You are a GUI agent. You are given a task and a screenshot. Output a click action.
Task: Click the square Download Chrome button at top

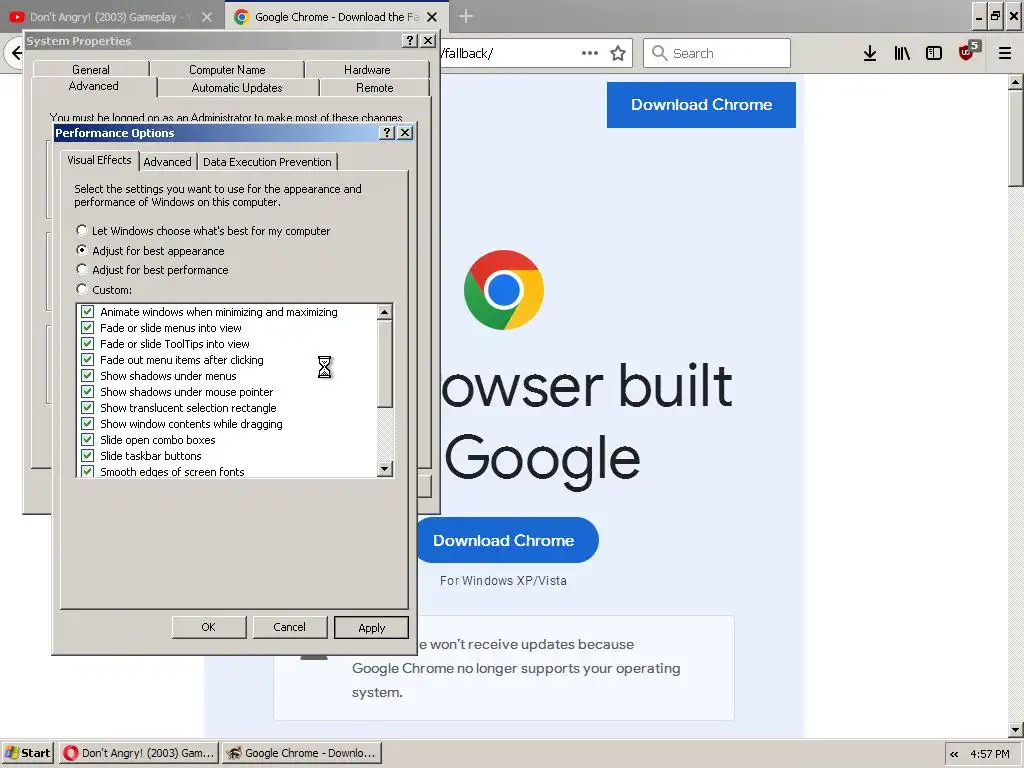tap(701, 104)
